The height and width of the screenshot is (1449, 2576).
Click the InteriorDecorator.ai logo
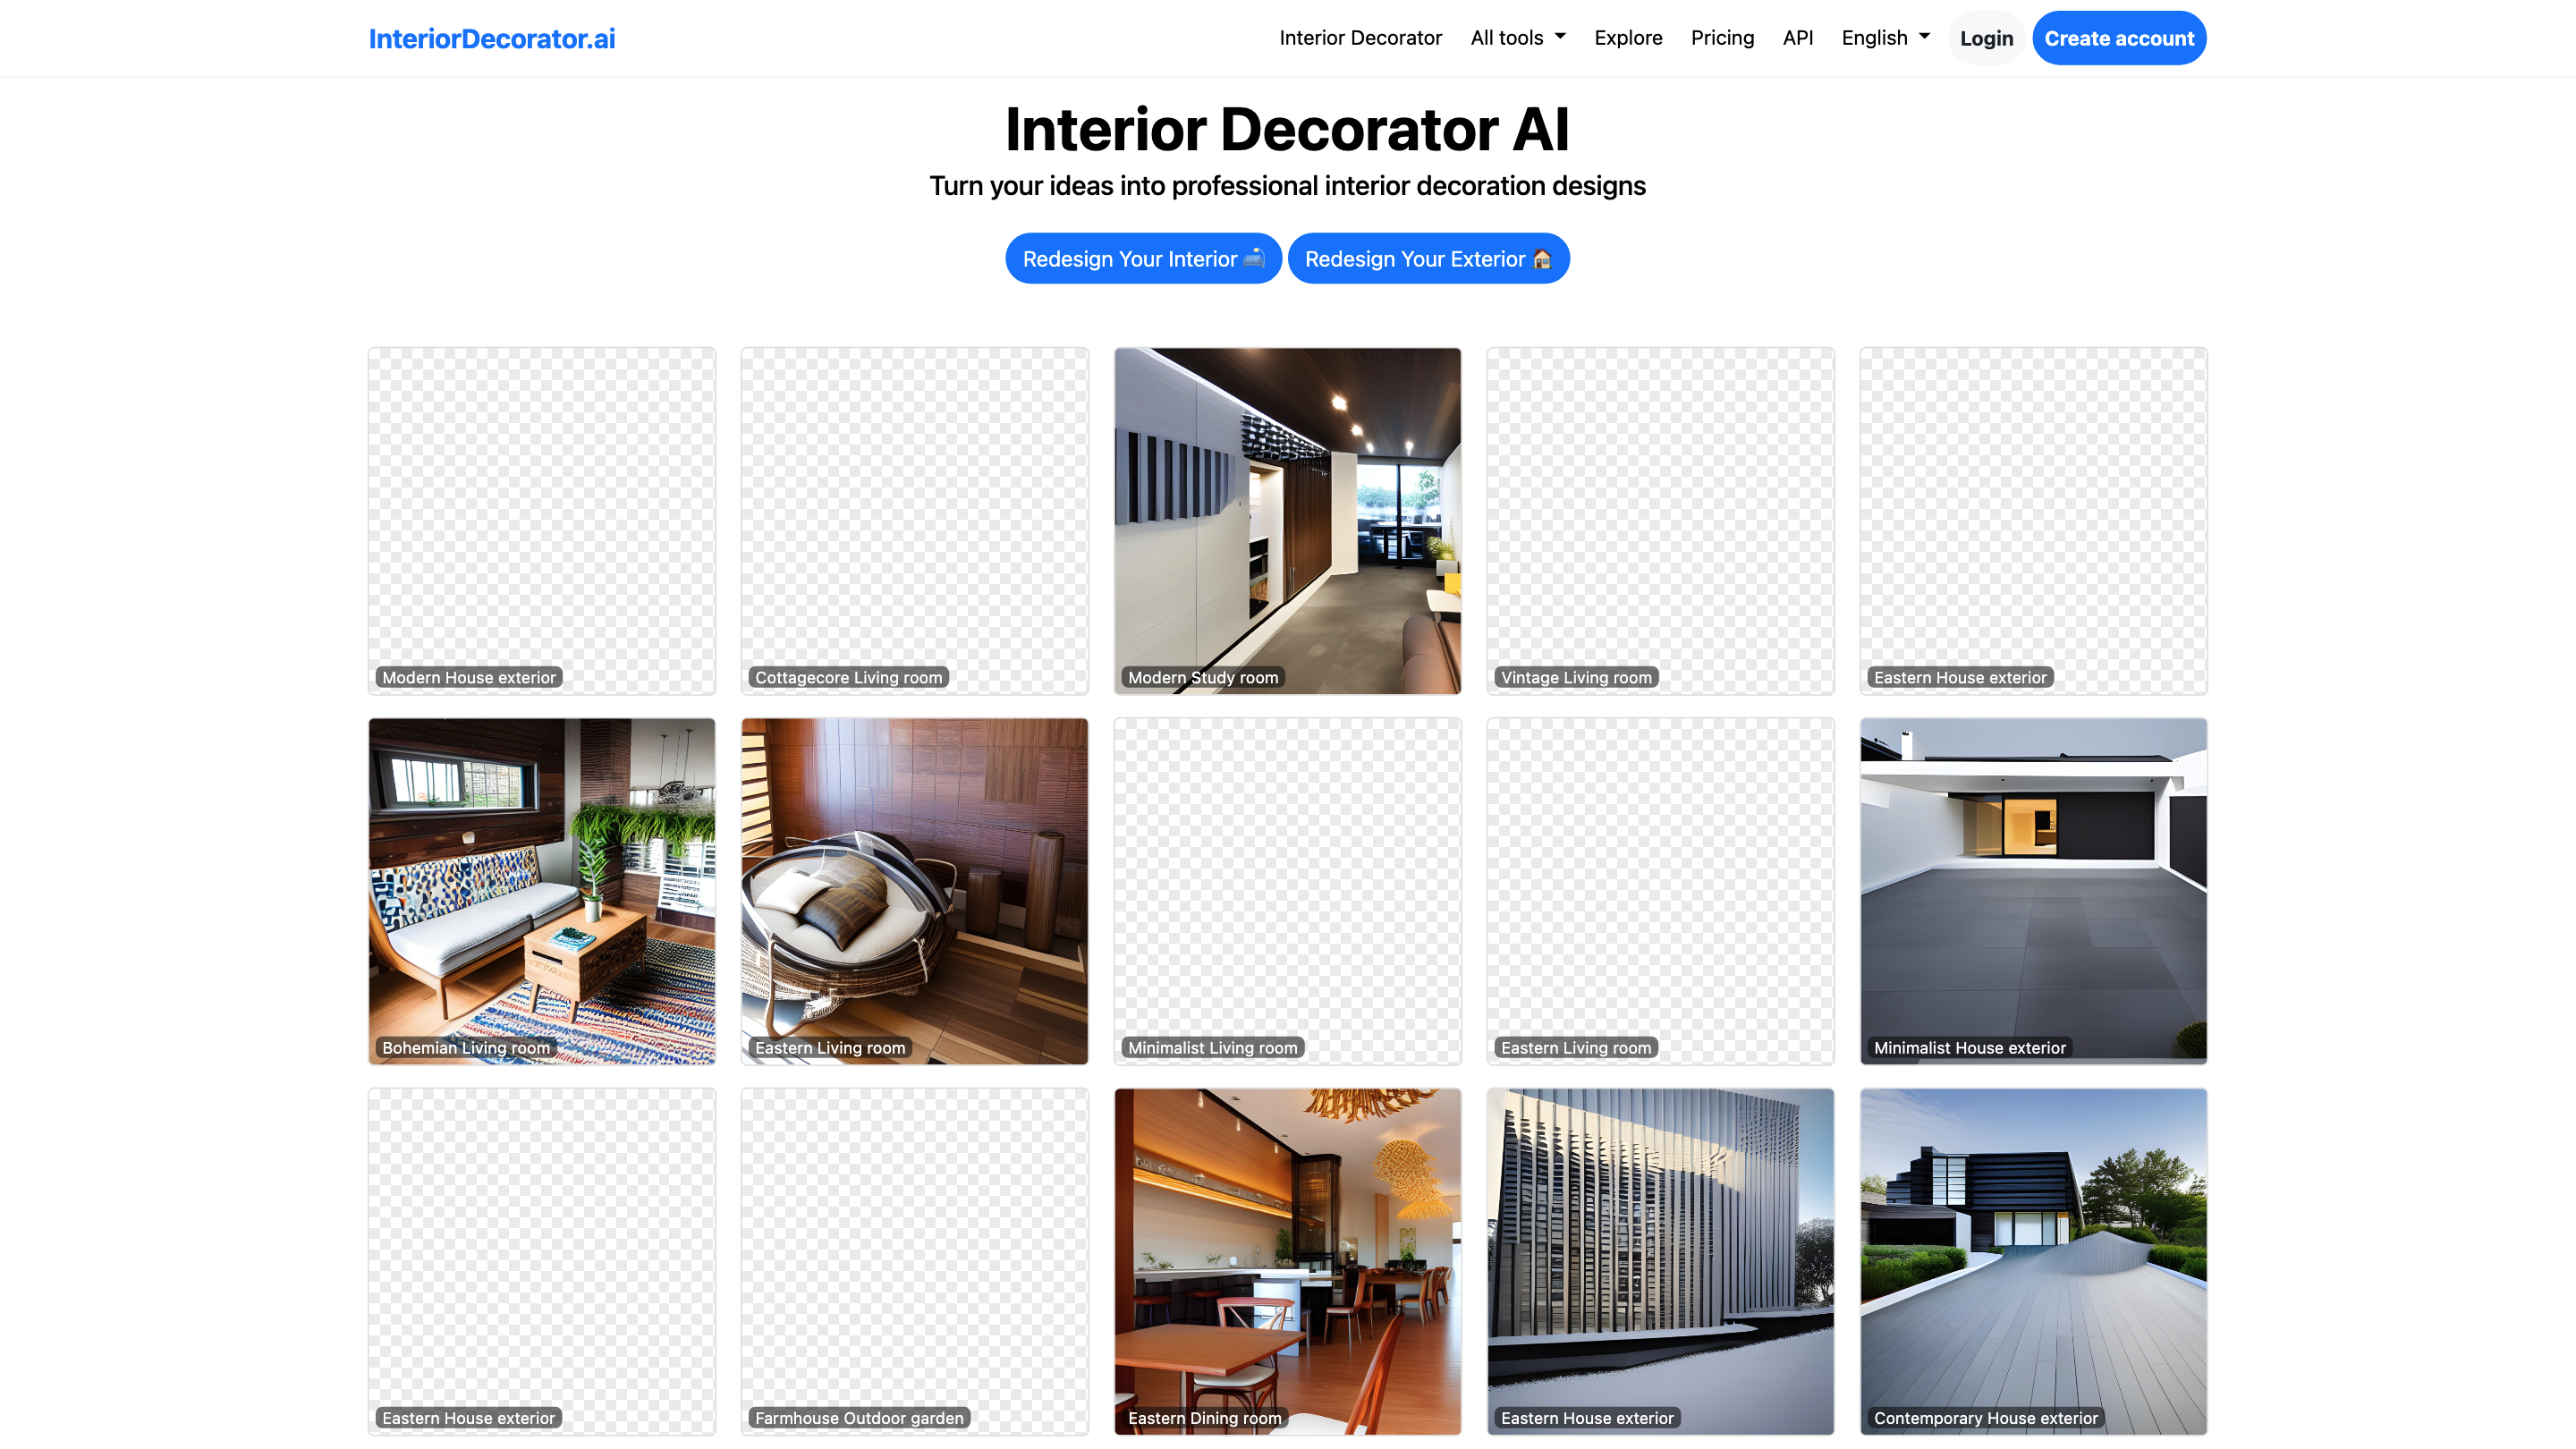(491, 38)
